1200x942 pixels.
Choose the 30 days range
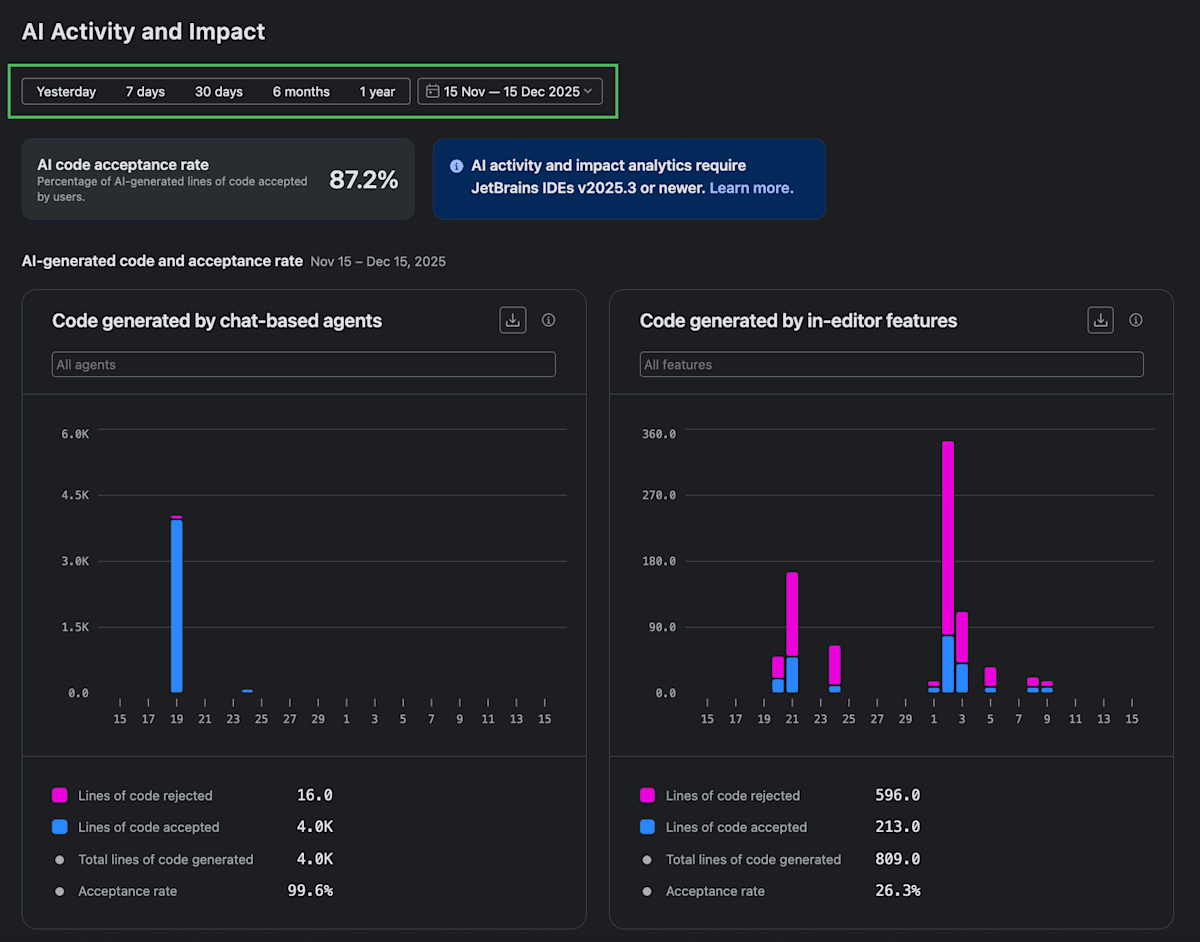219,91
